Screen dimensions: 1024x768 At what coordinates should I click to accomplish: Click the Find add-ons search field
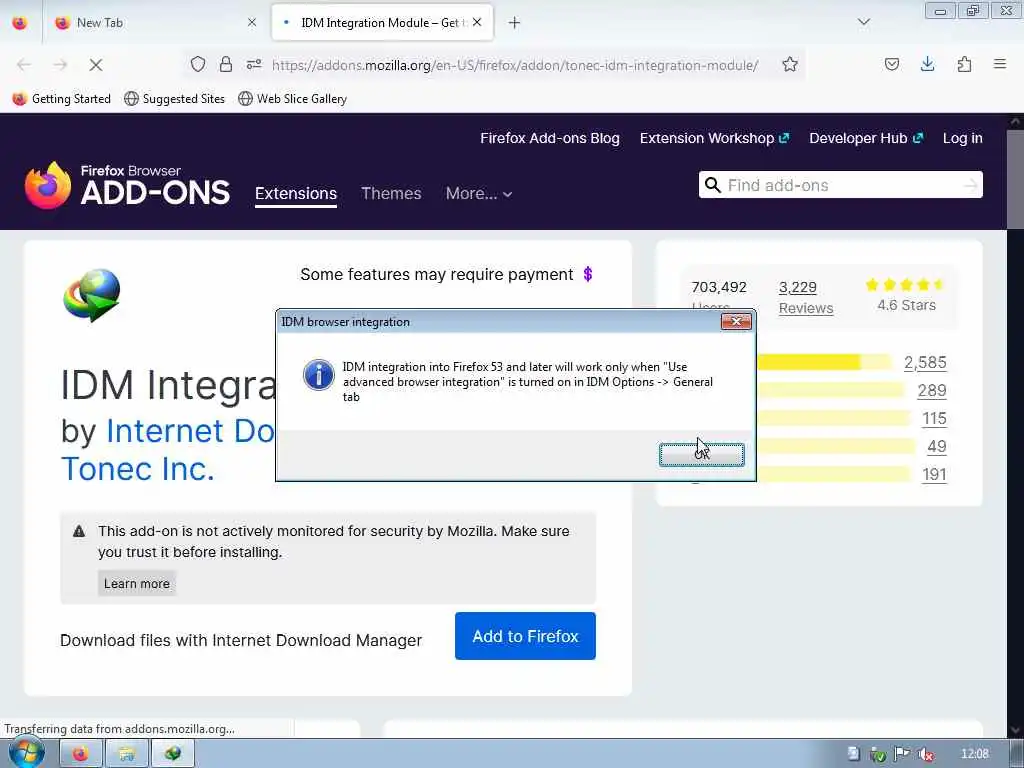pyautogui.click(x=842, y=185)
